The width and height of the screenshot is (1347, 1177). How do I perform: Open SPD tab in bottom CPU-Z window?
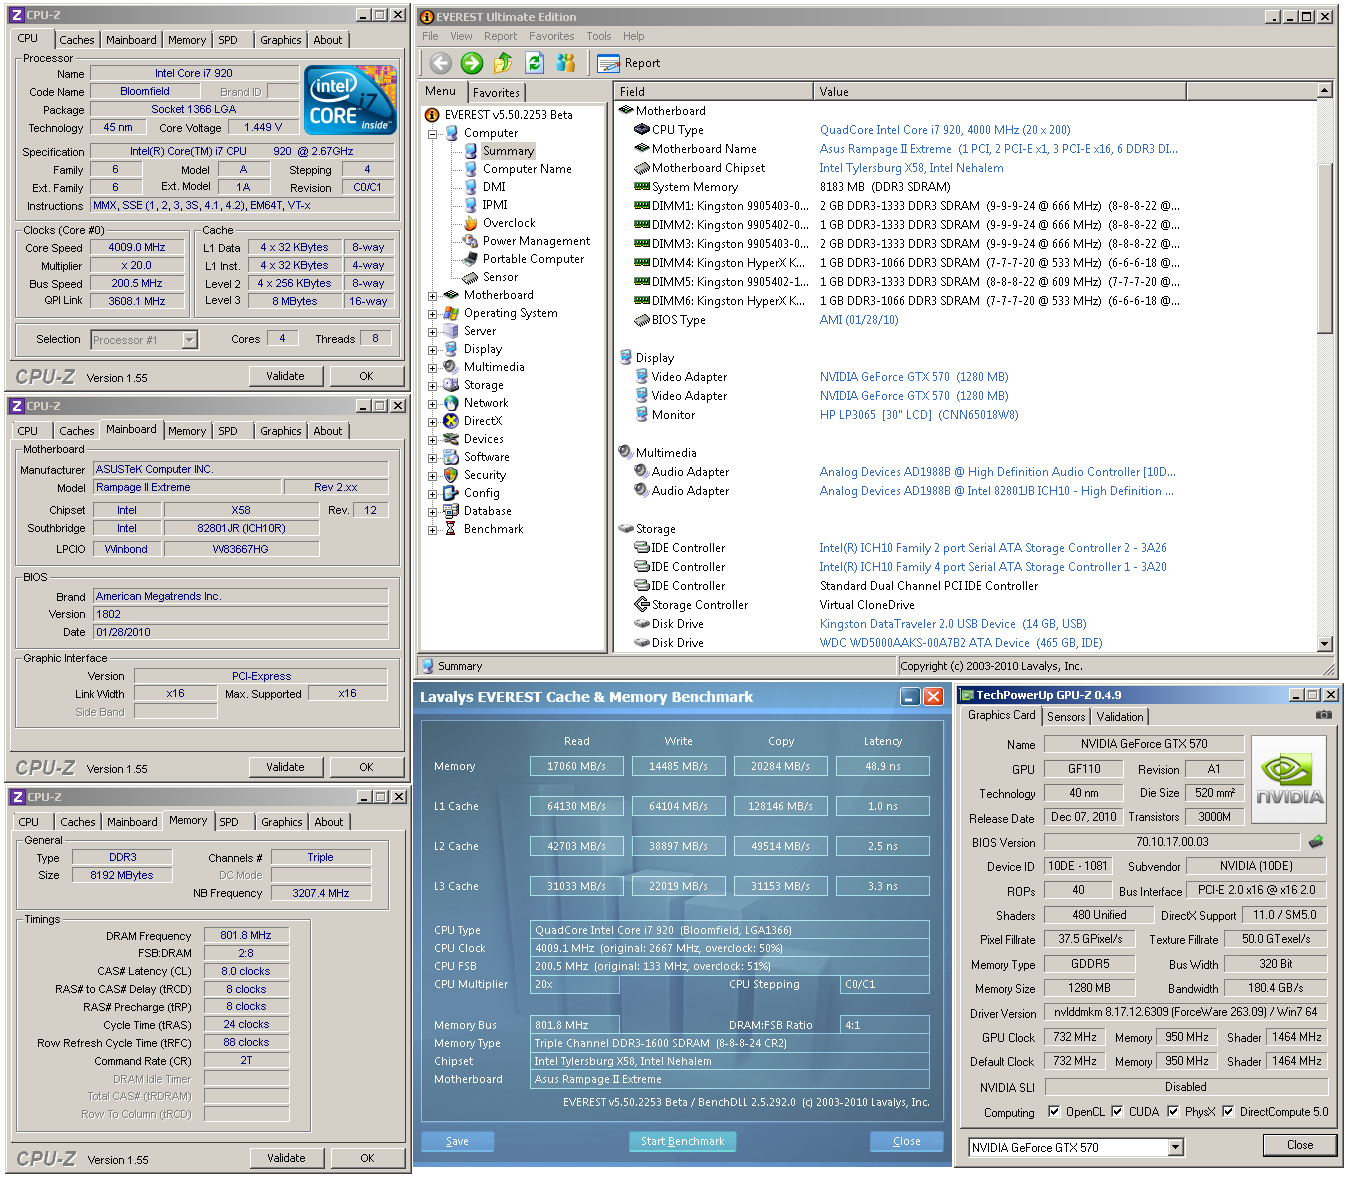point(229,822)
